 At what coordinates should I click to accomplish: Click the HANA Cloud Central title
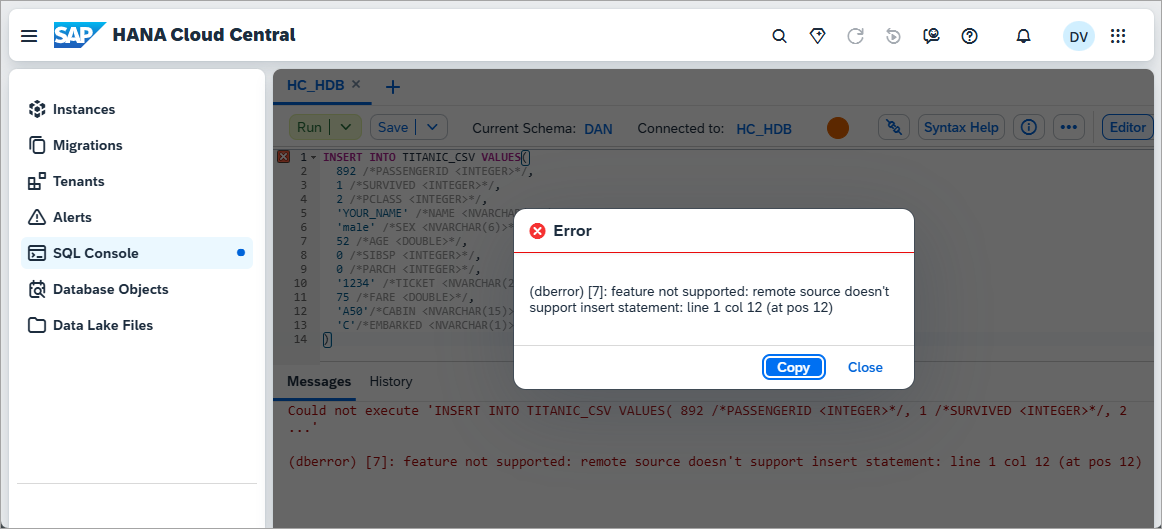(204, 35)
